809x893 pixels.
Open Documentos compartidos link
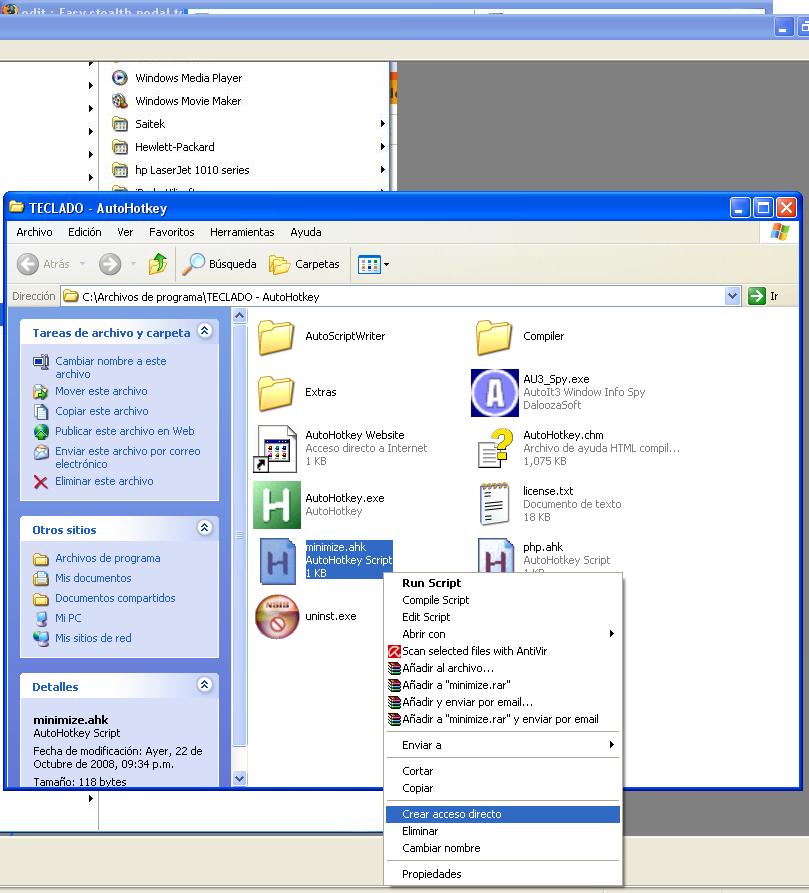click(x=115, y=598)
